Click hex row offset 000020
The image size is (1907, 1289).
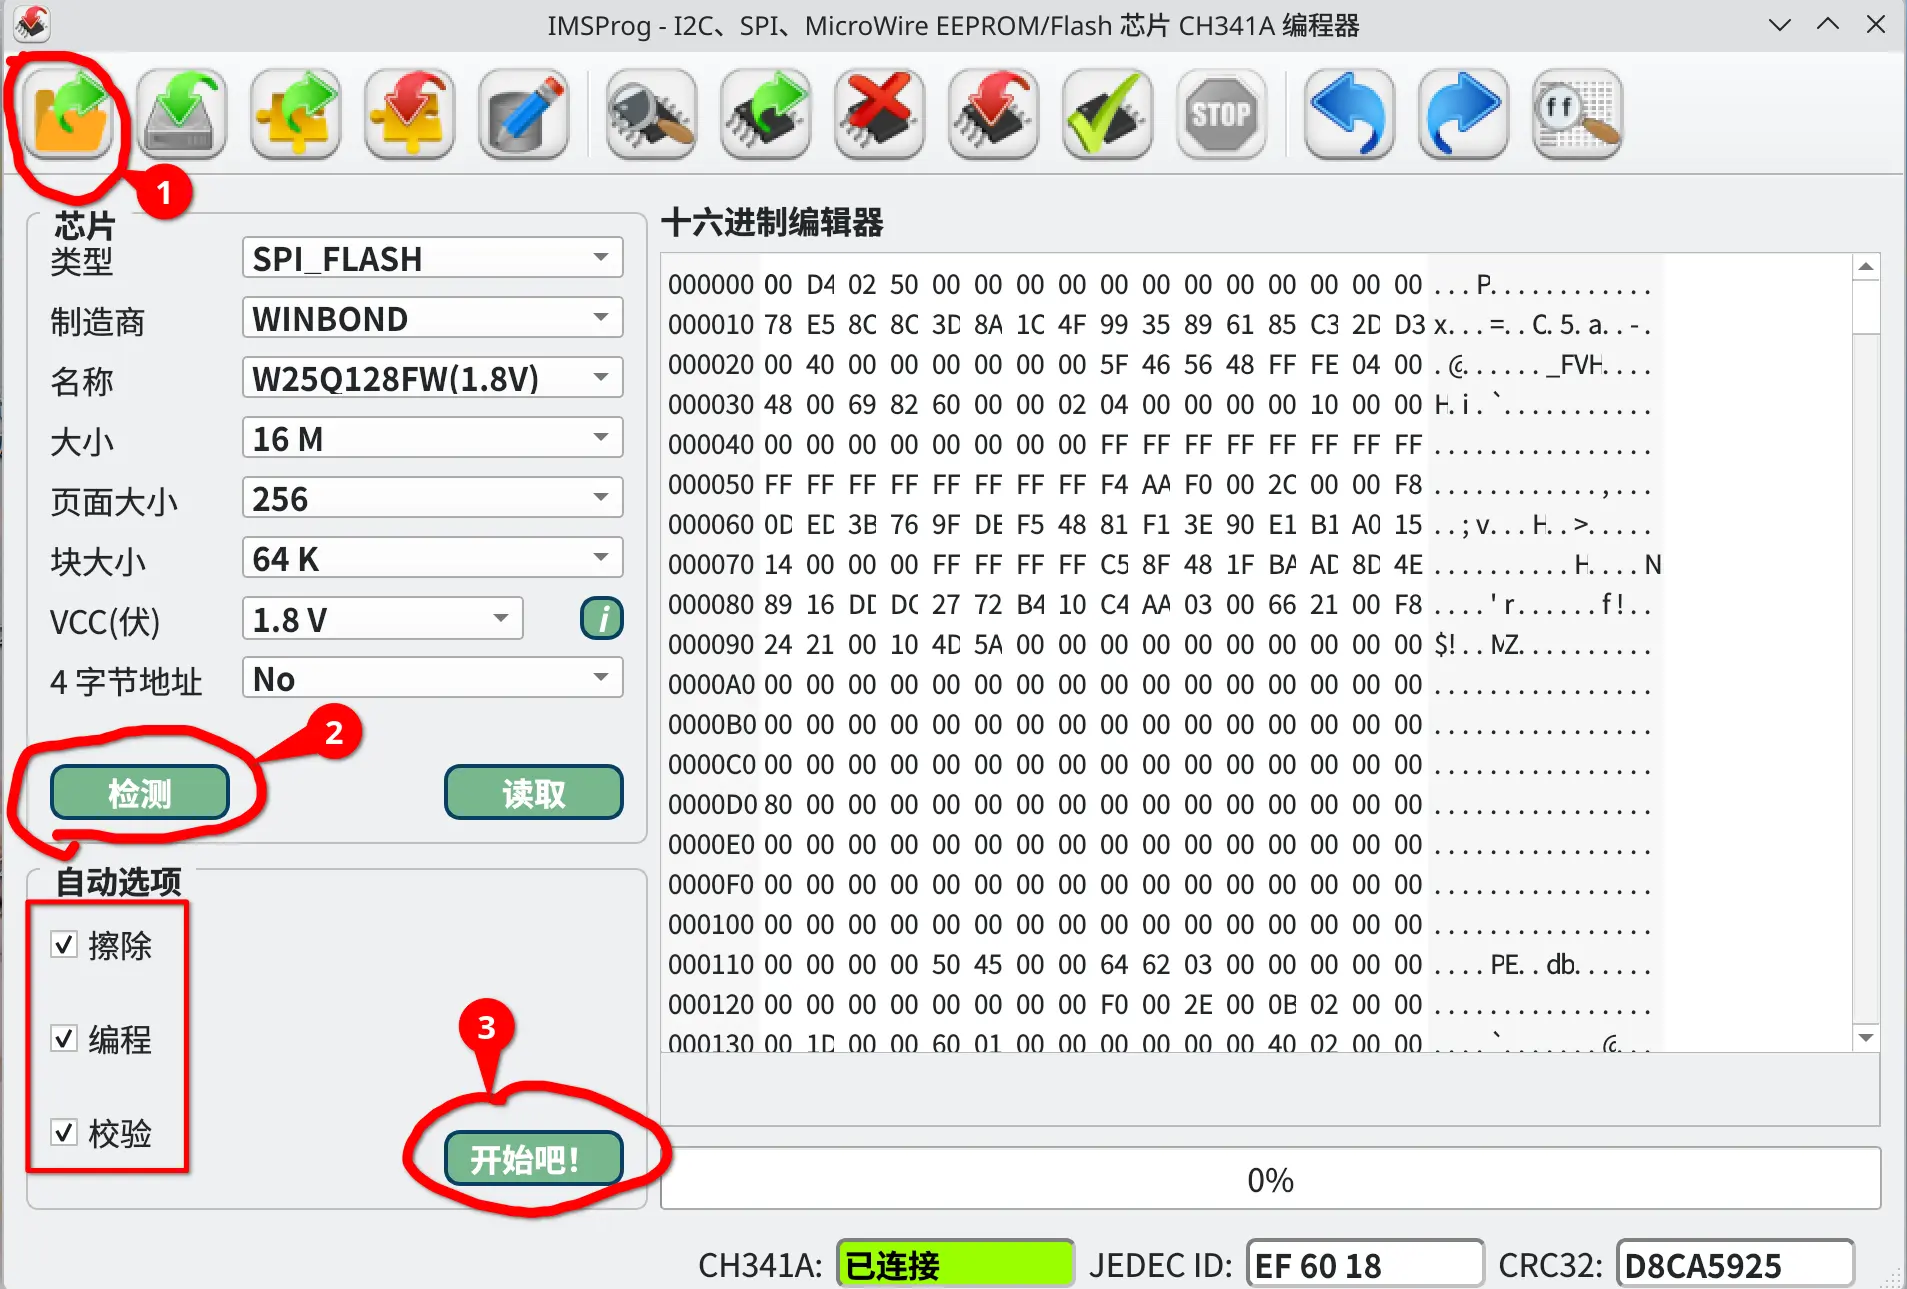711,365
